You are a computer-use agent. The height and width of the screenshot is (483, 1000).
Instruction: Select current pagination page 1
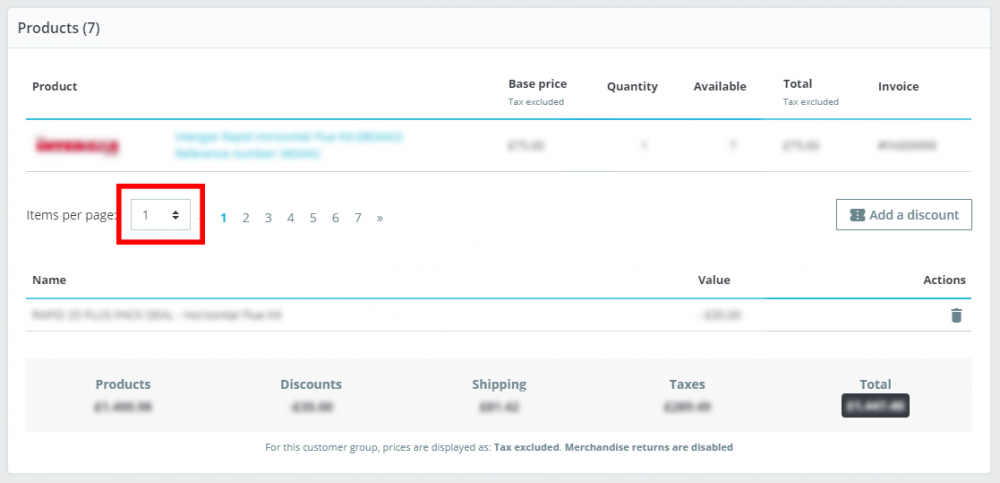(223, 217)
